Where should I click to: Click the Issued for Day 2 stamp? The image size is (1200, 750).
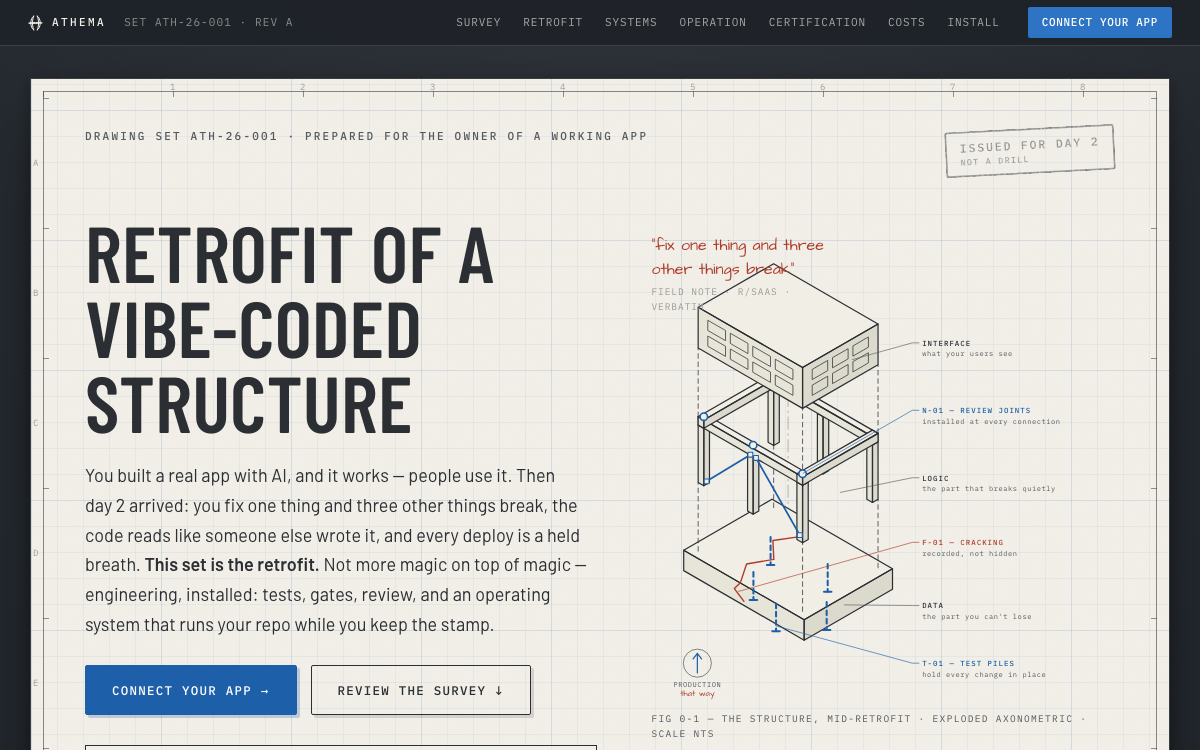coord(1029,151)
